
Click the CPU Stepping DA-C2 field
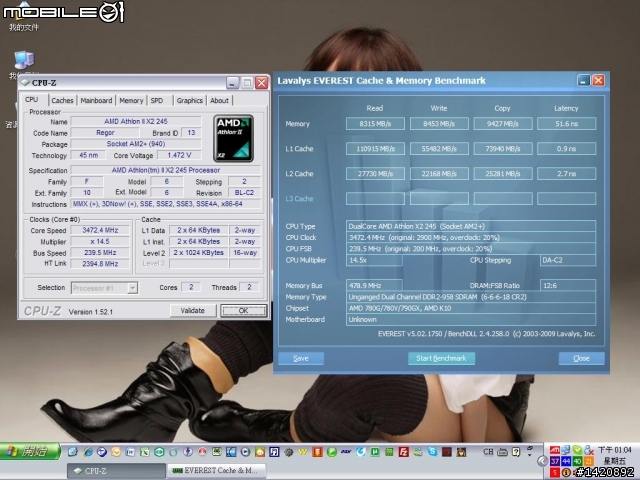coord(568,260)
